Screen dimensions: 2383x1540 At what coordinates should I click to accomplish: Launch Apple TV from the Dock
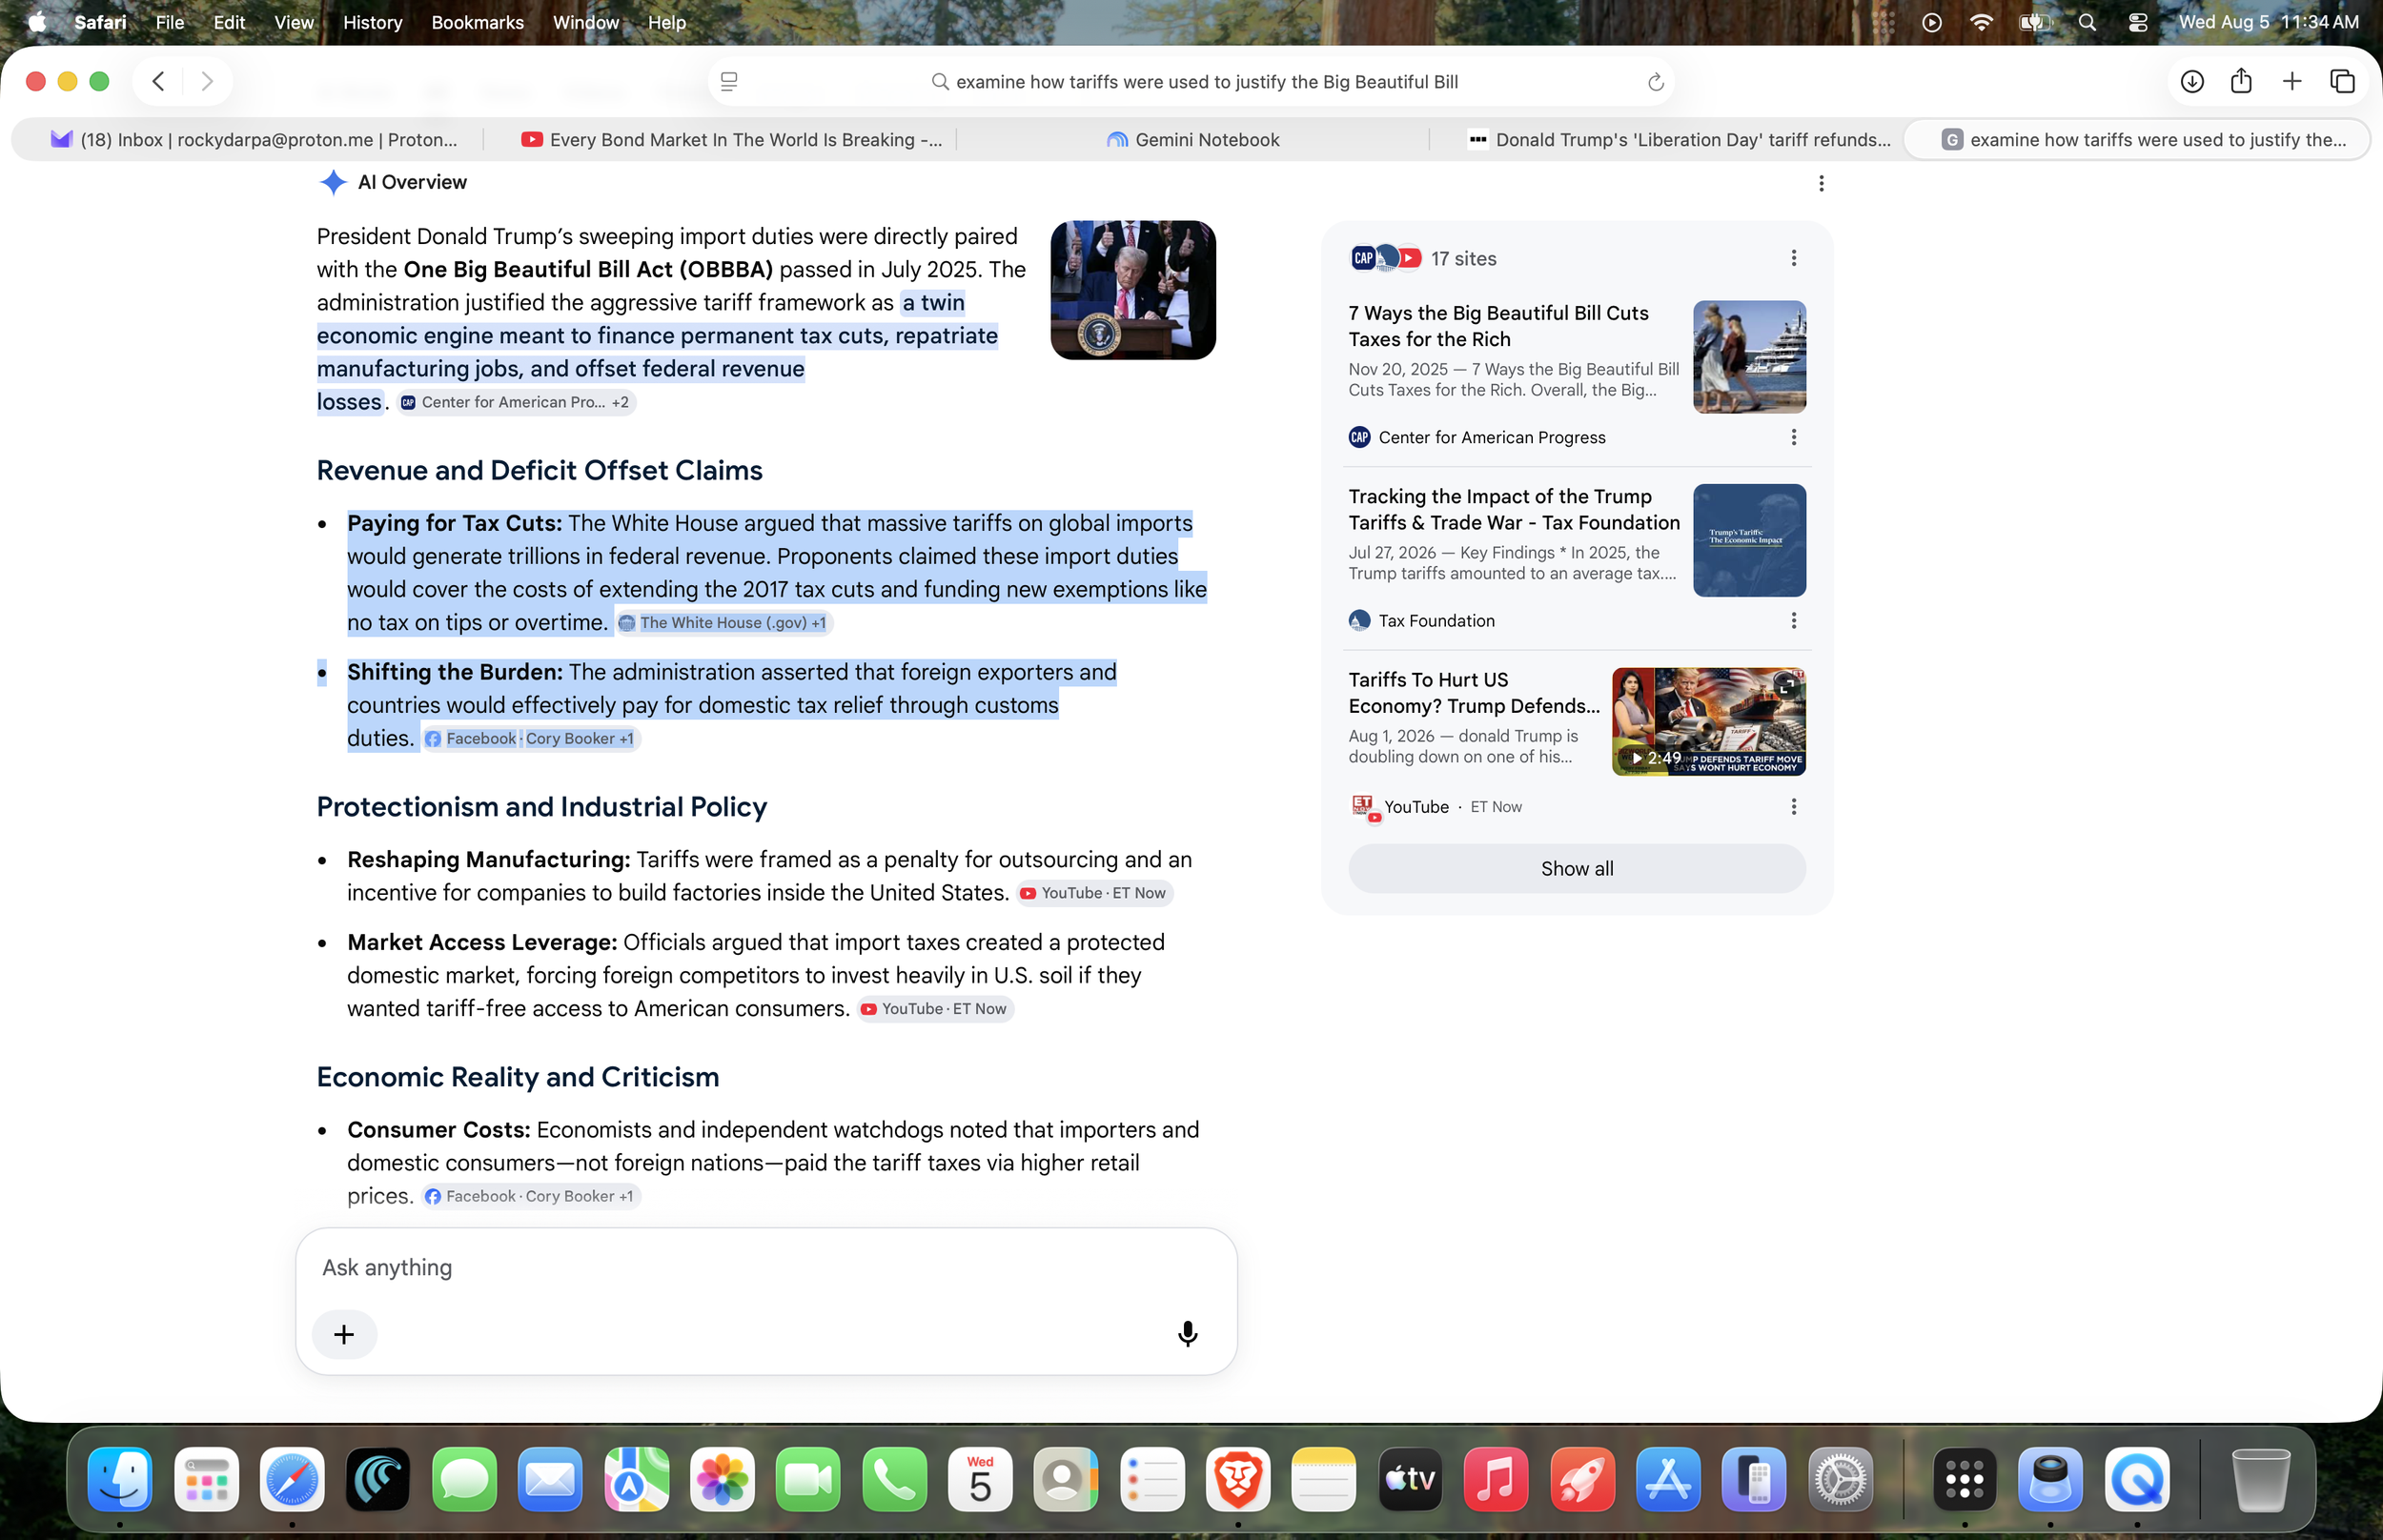(1410, 1478)
